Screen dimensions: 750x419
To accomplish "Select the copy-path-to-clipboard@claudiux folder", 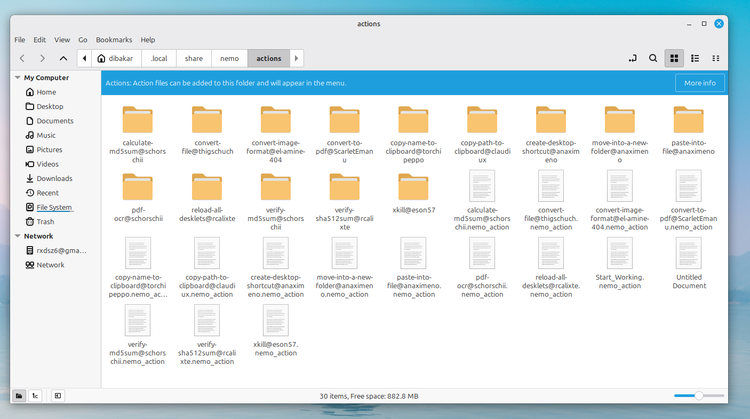I will (x=482, y=134).
